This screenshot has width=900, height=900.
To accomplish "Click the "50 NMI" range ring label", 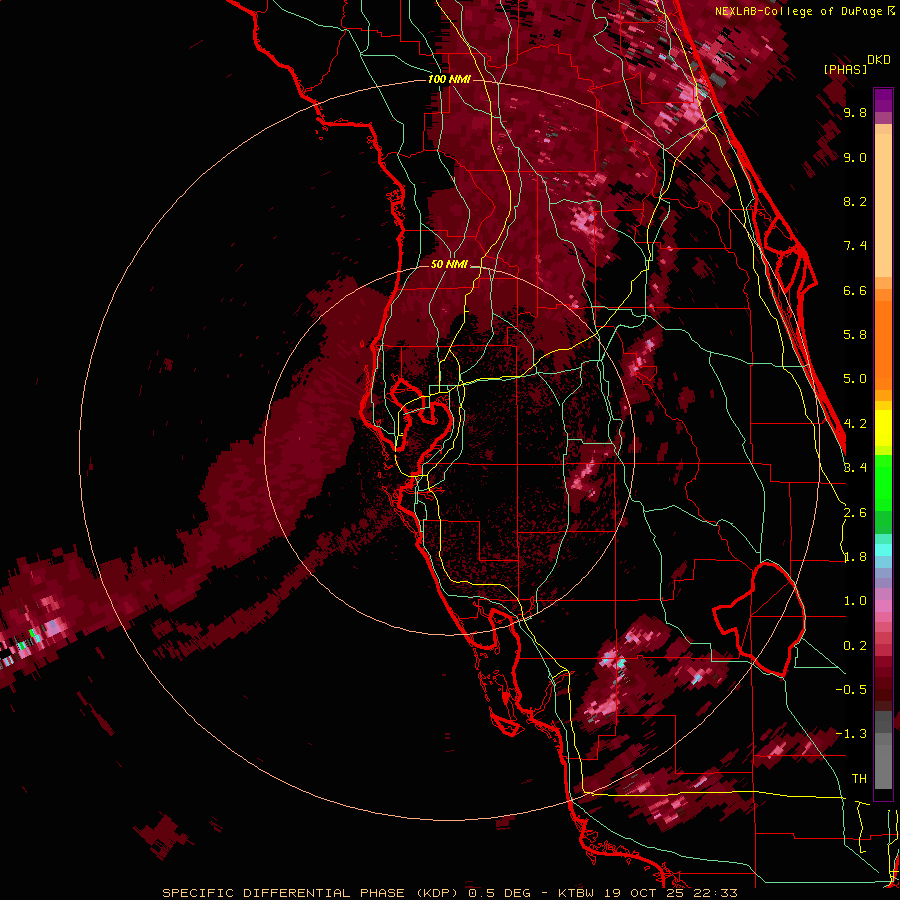I will 449,264.
